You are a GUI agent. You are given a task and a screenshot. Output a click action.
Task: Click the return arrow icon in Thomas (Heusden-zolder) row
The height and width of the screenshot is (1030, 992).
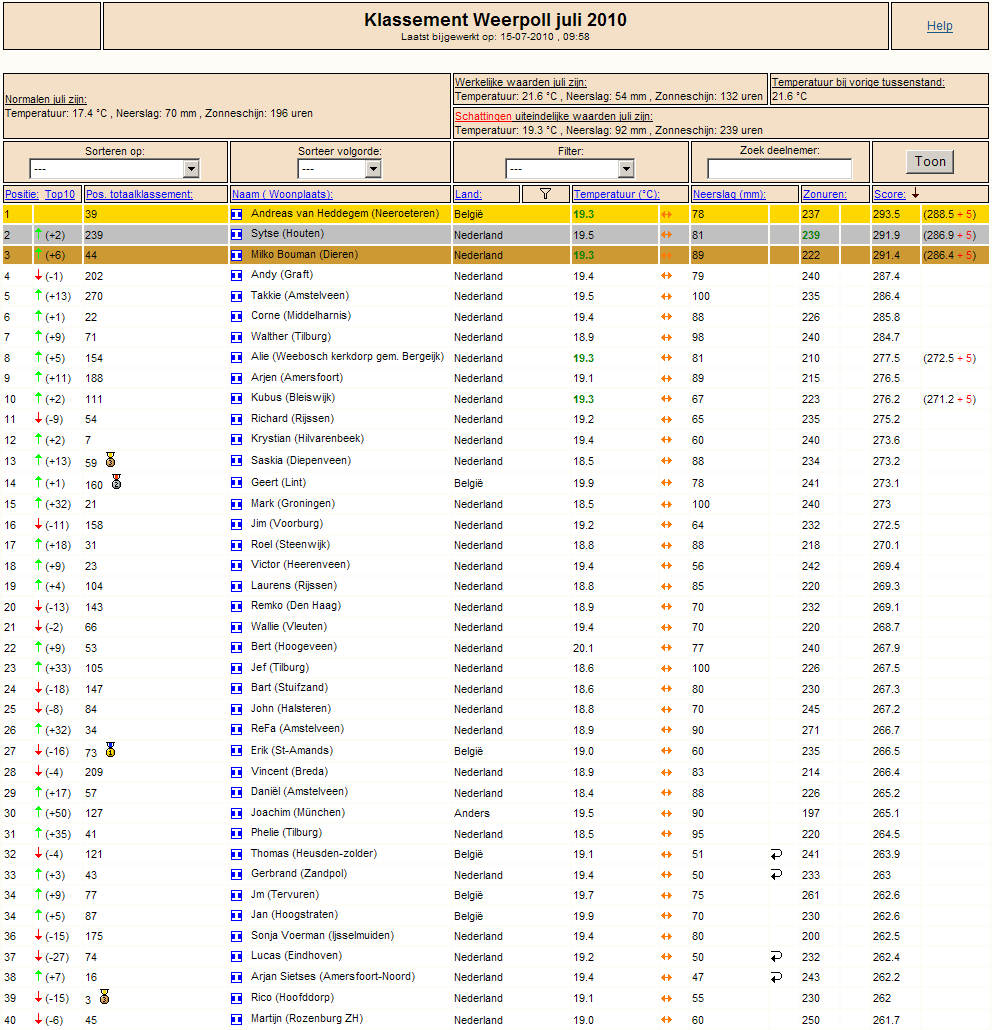click(776, 854)
